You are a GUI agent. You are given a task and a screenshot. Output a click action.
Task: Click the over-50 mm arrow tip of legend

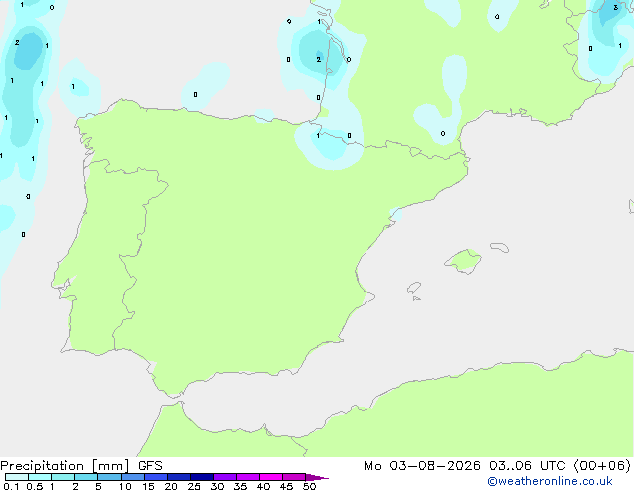[x=317, y=477]
